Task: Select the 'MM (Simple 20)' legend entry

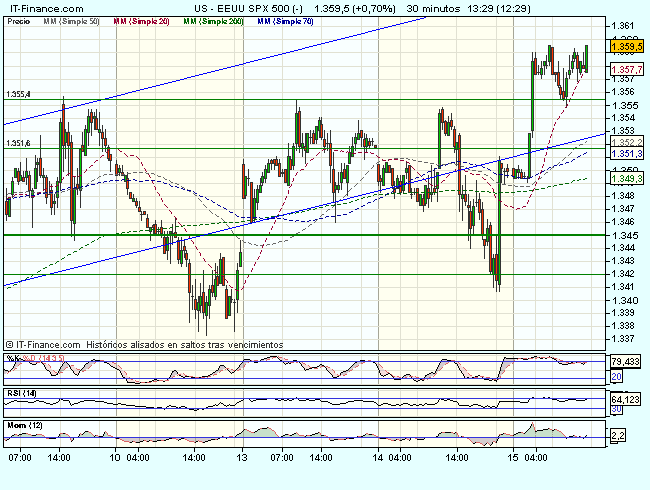Action: point(141,22)
